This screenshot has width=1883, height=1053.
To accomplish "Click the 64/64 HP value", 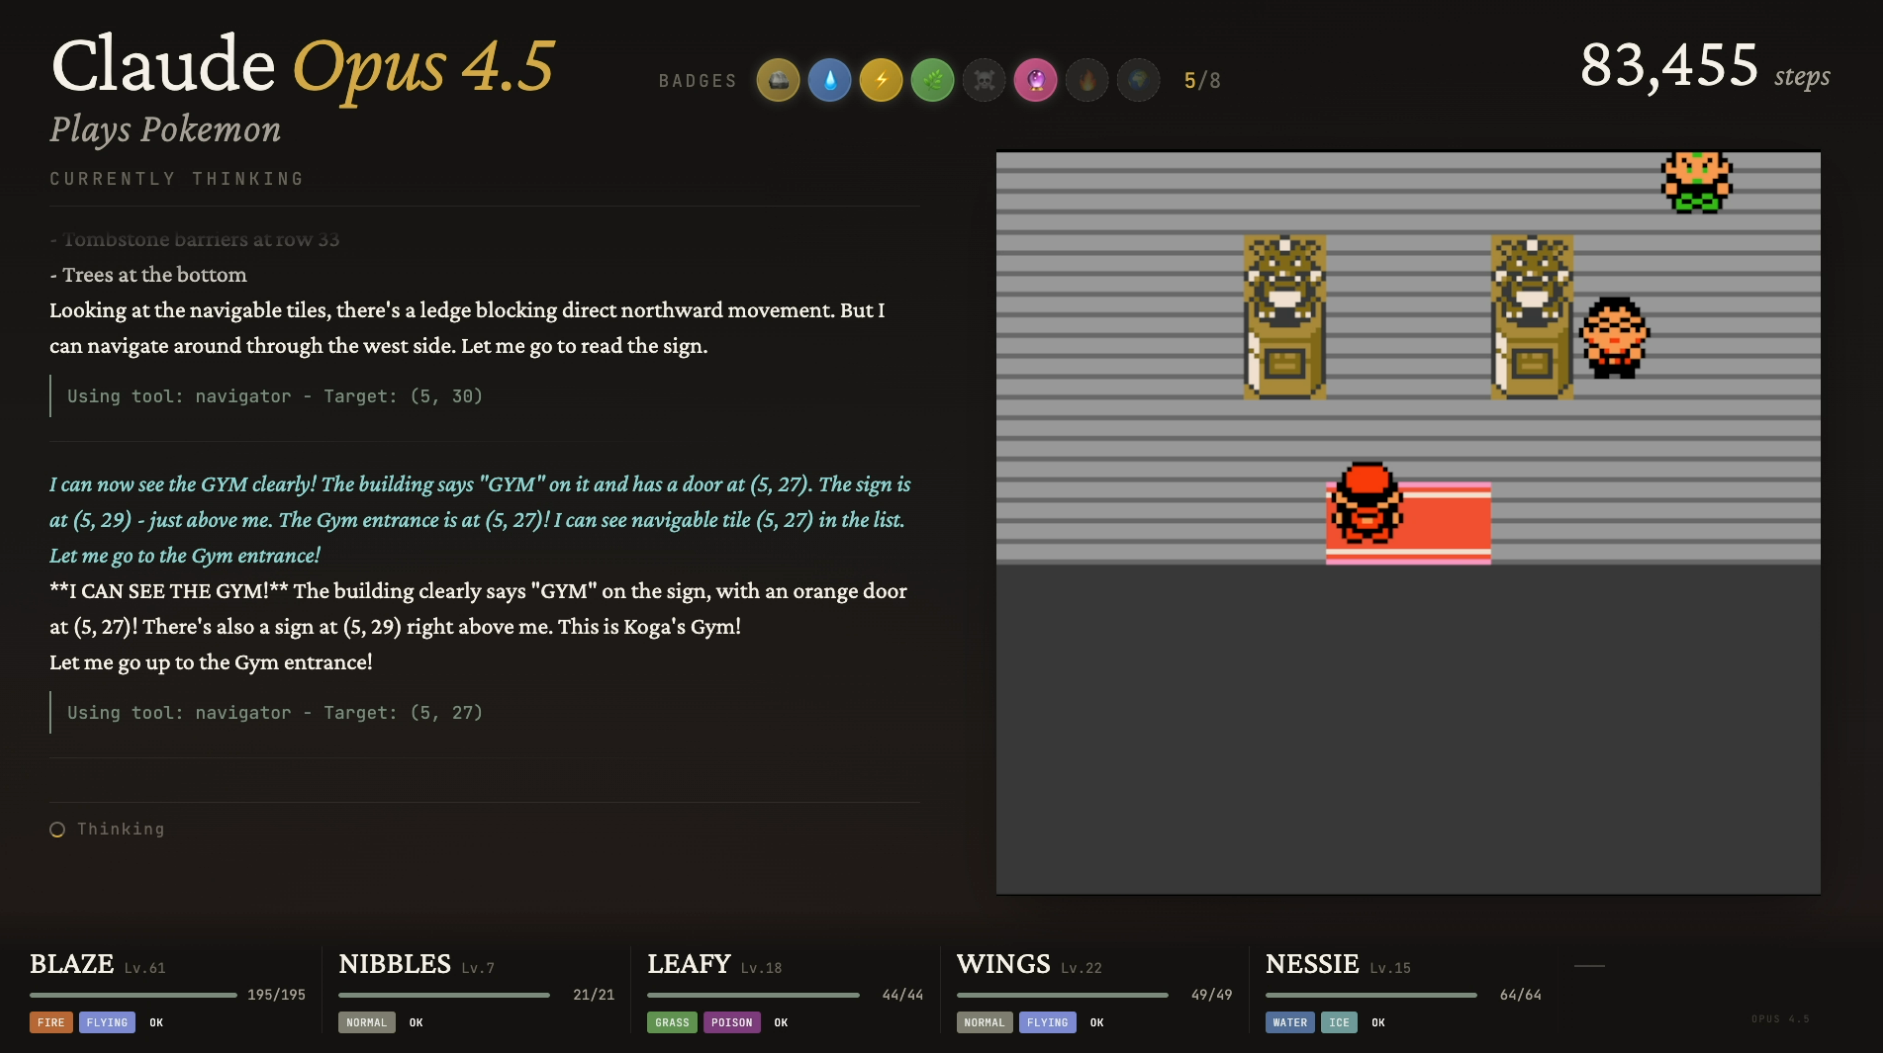I will (1521, 995).
